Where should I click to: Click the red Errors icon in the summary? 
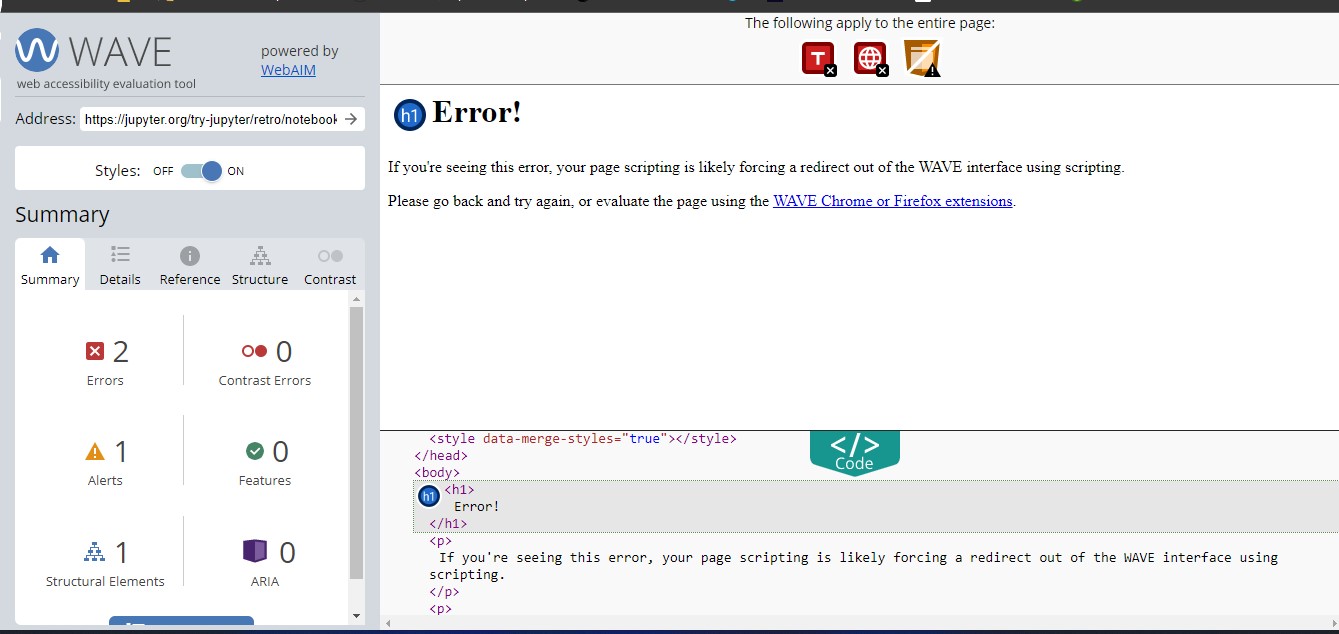coord(97,351)
